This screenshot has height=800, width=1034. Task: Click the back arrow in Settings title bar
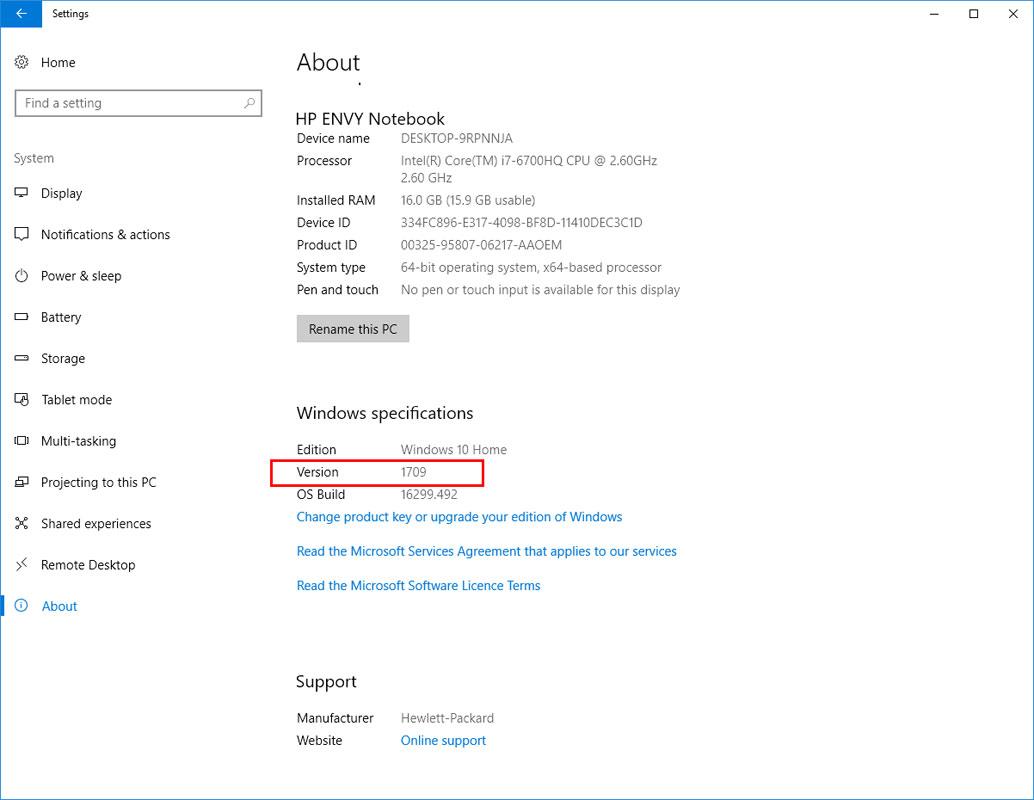(x=21, y=13)
